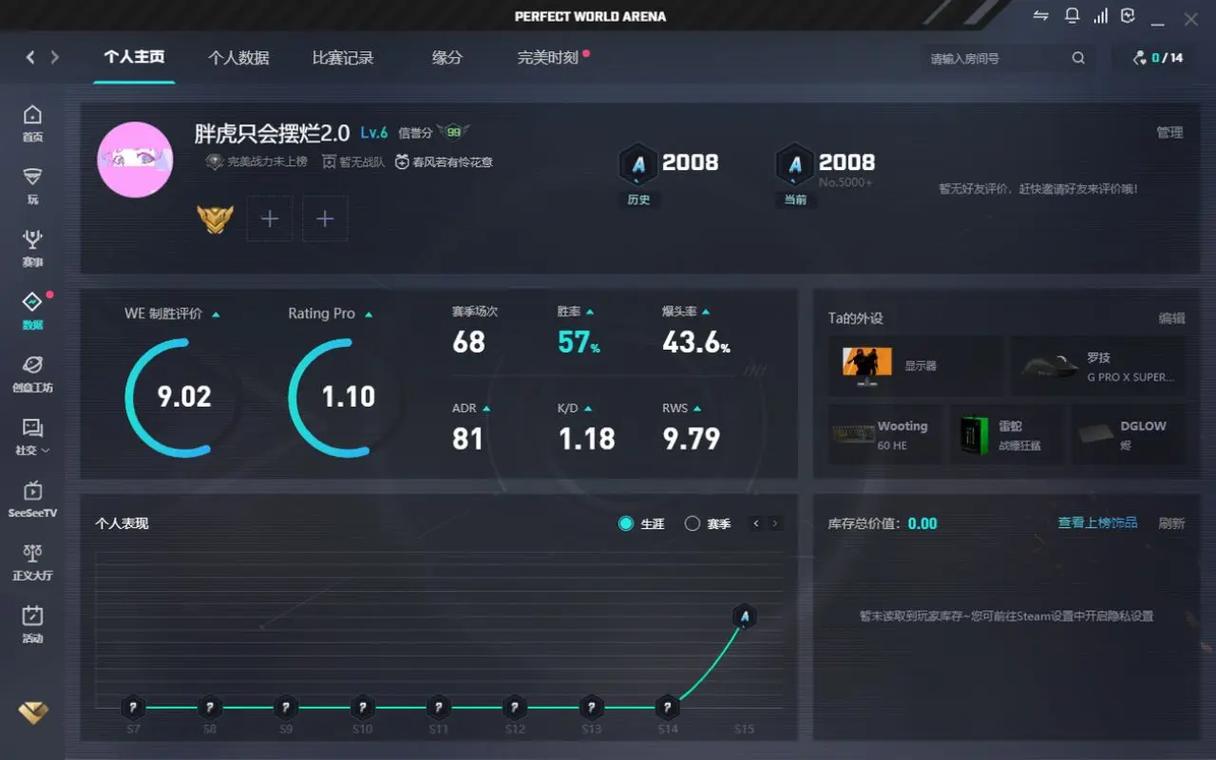Click 编辑 in the peripherals panel
The height and width of the screenshot is (760, 1216).
click(x=1171, y=318)
